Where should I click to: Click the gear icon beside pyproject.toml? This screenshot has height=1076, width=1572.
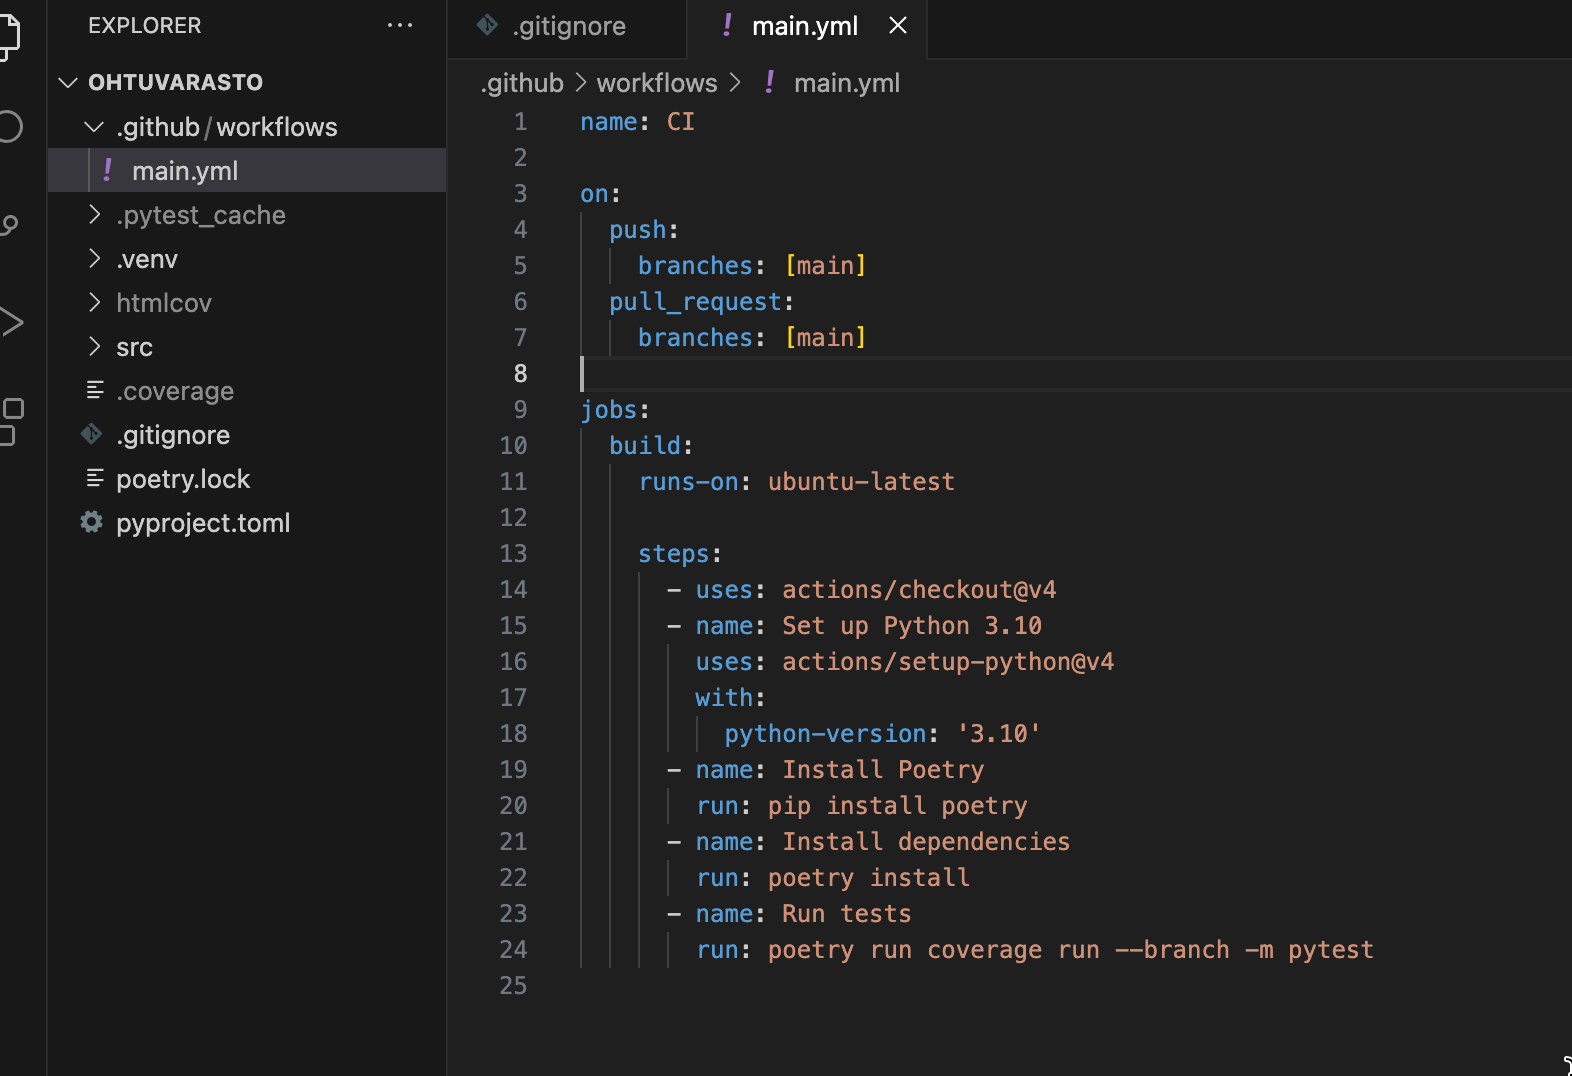click(92, 523)
